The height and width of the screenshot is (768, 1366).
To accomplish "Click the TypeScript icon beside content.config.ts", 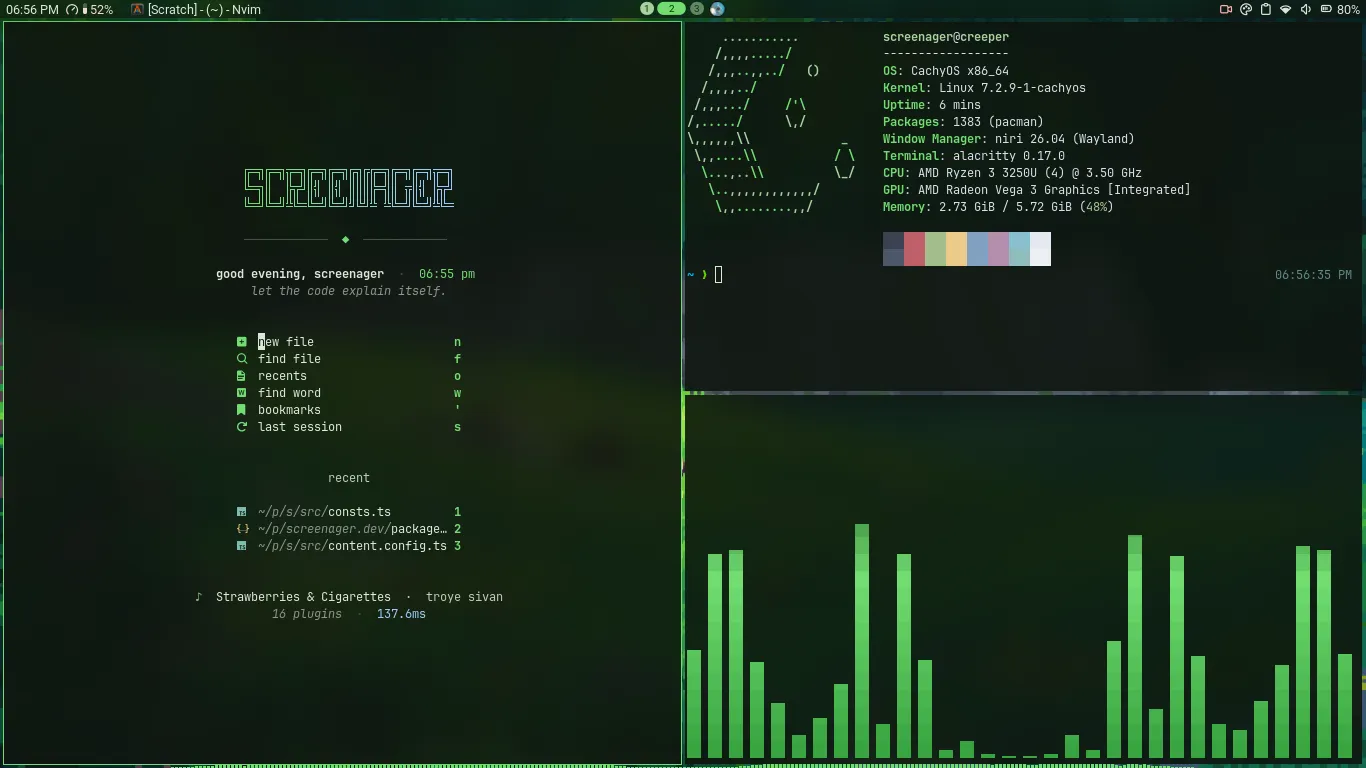I will pos(241,546).
